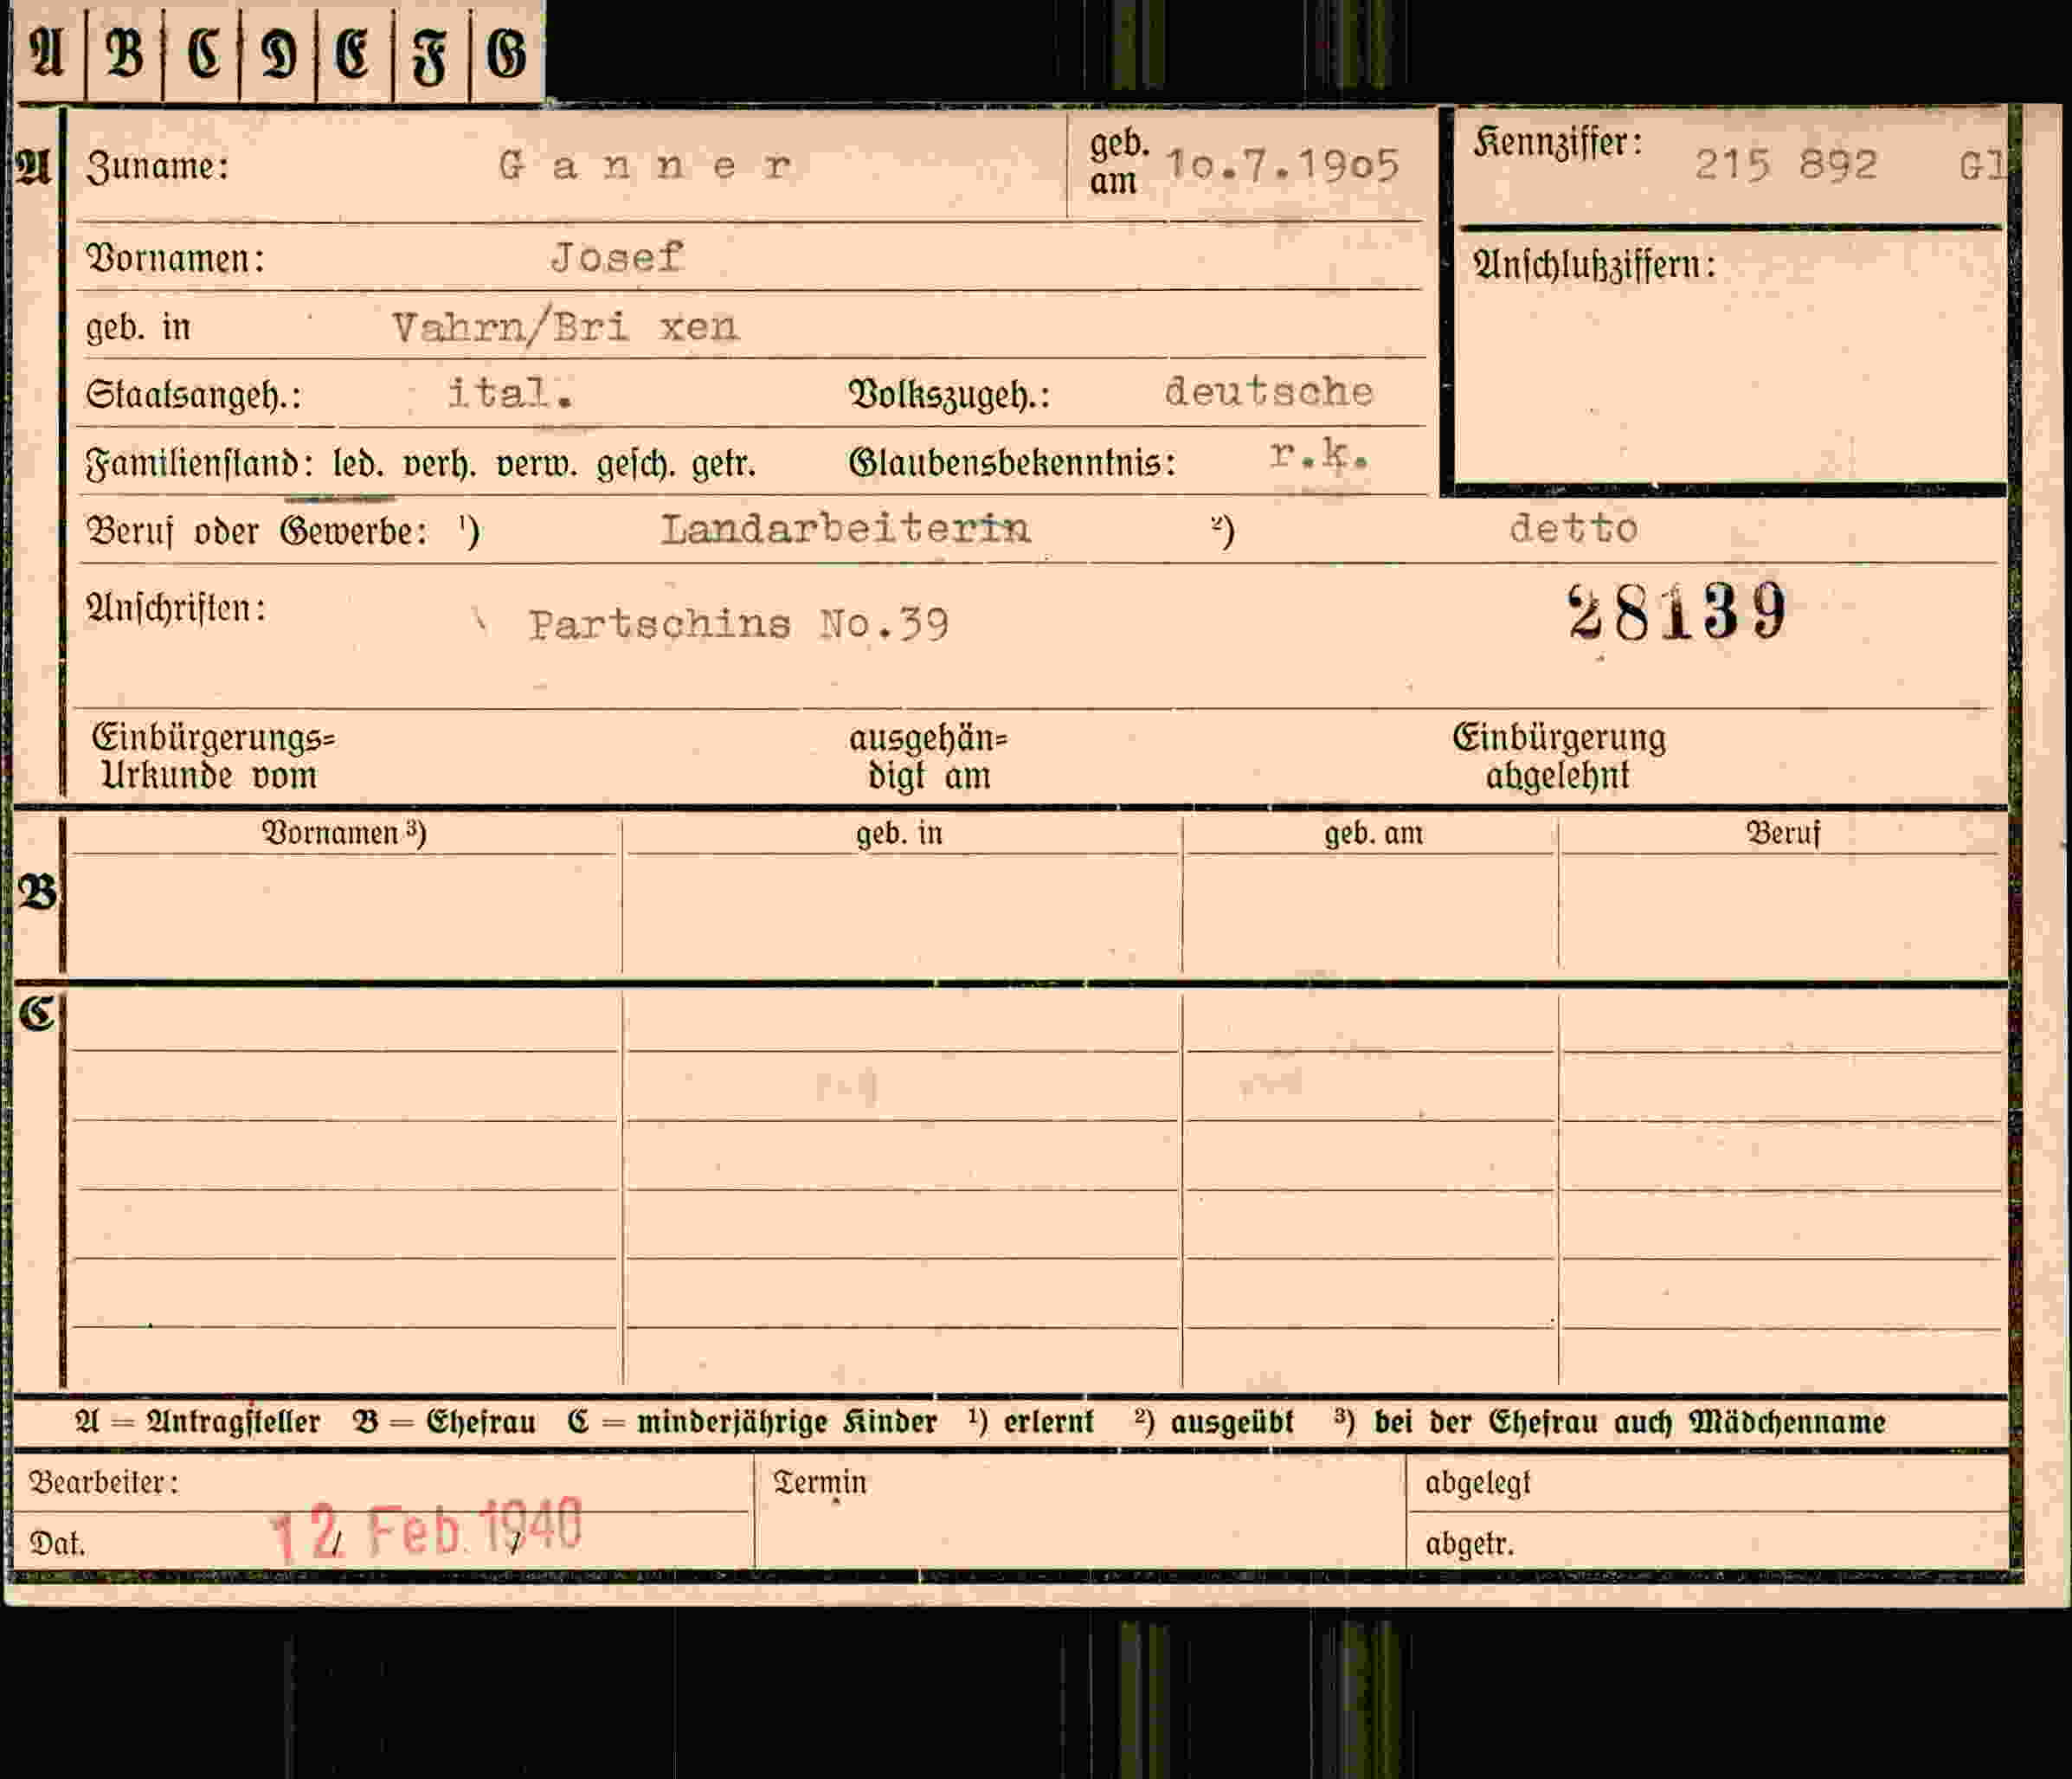Click the 'Einbürgerungs-Urkunde vom' label
This screenshot has width=2072, height=1779.
213,756
